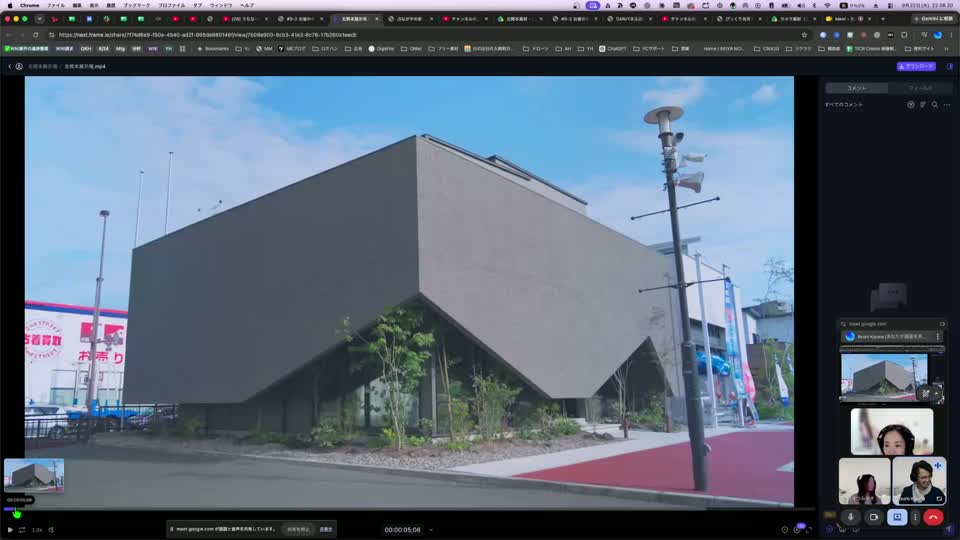The width and height of the screenshot is (960, 540).
Task: Click the Wi-Fi icon in the macOS menu bar
Action: (827, 5)
